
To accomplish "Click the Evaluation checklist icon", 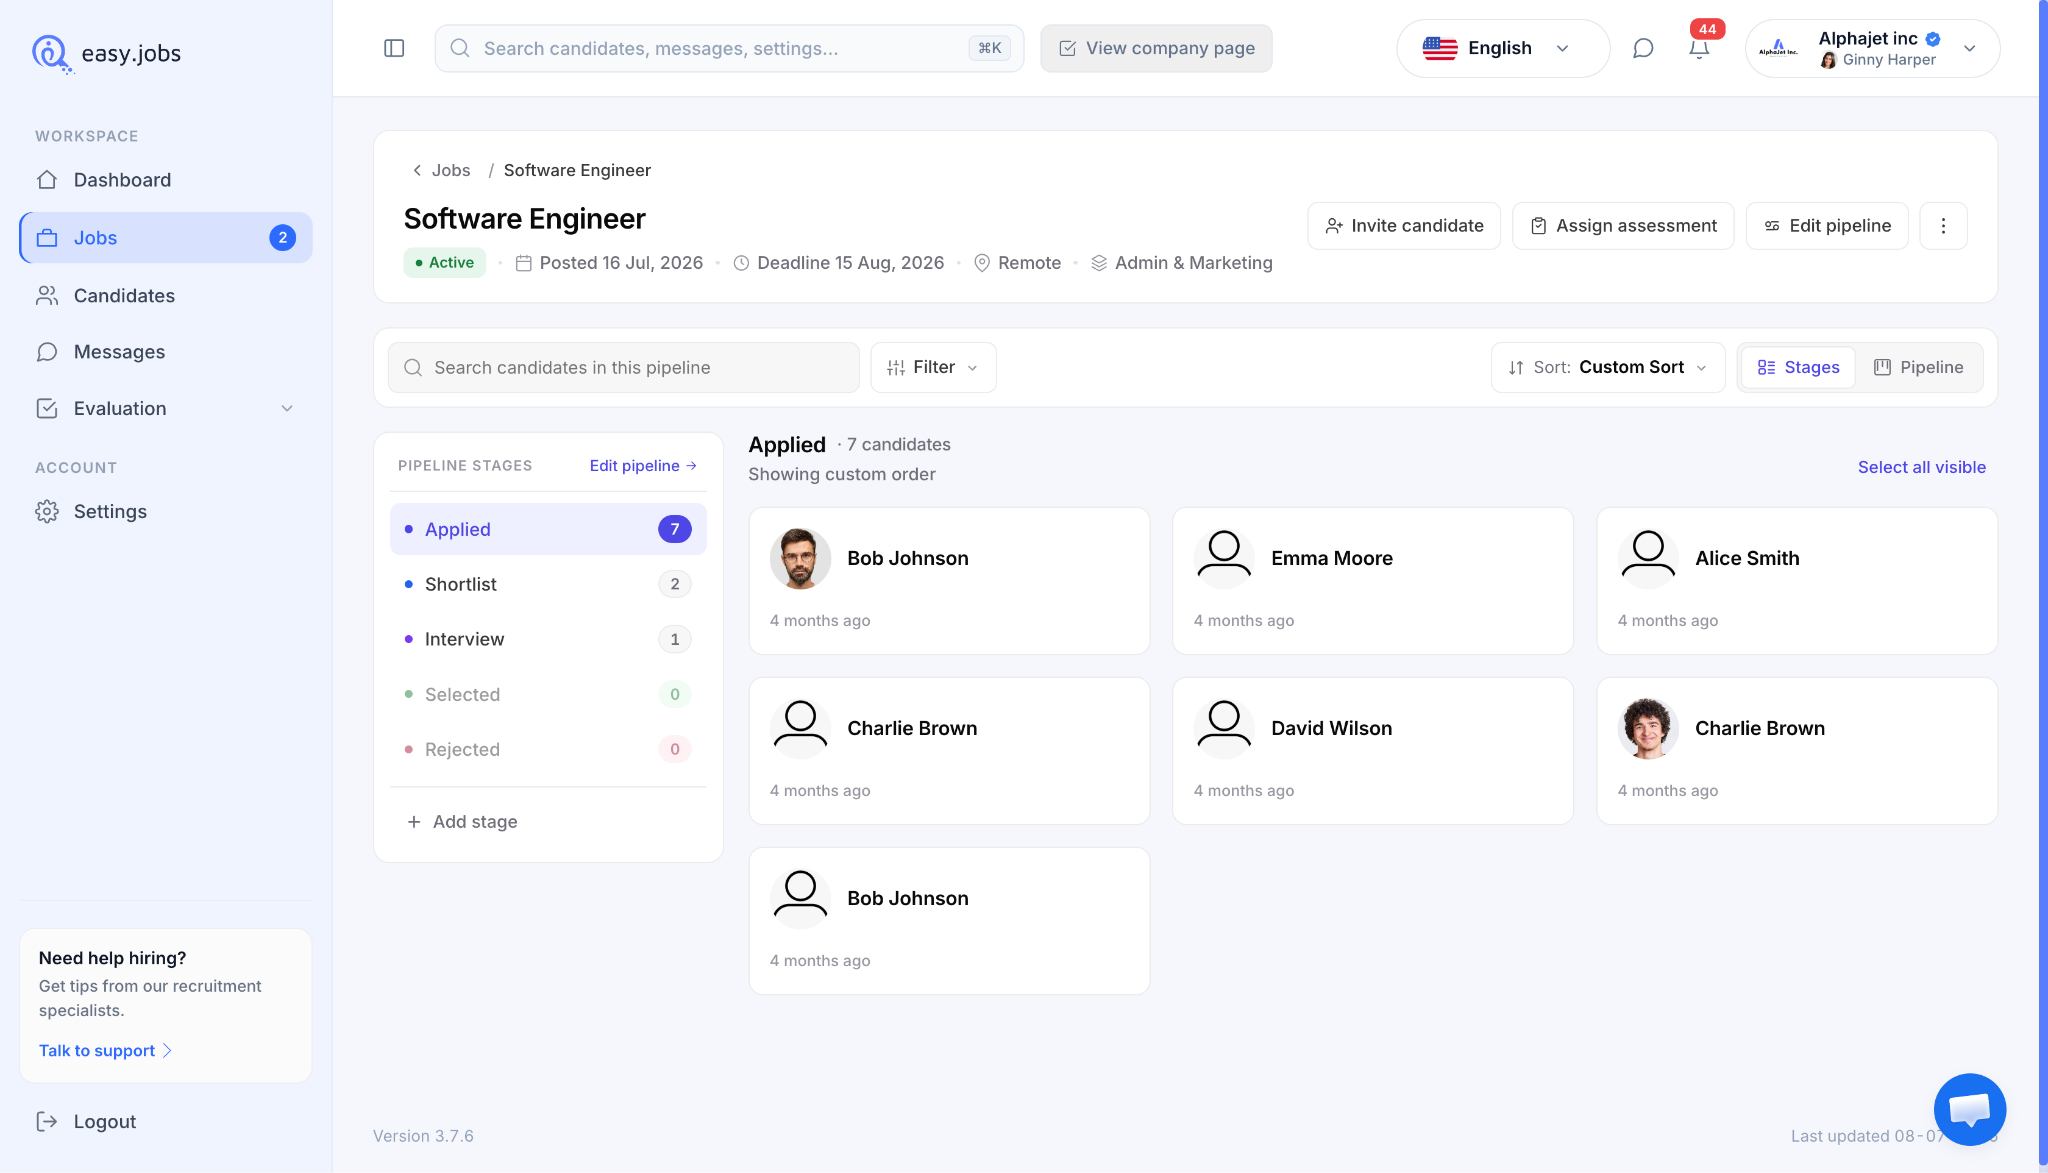I will pos(47,408).
